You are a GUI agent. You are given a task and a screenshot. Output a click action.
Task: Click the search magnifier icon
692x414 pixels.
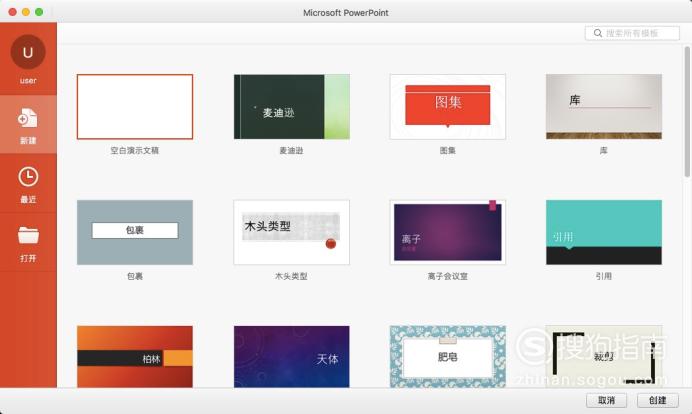point(598,33)
